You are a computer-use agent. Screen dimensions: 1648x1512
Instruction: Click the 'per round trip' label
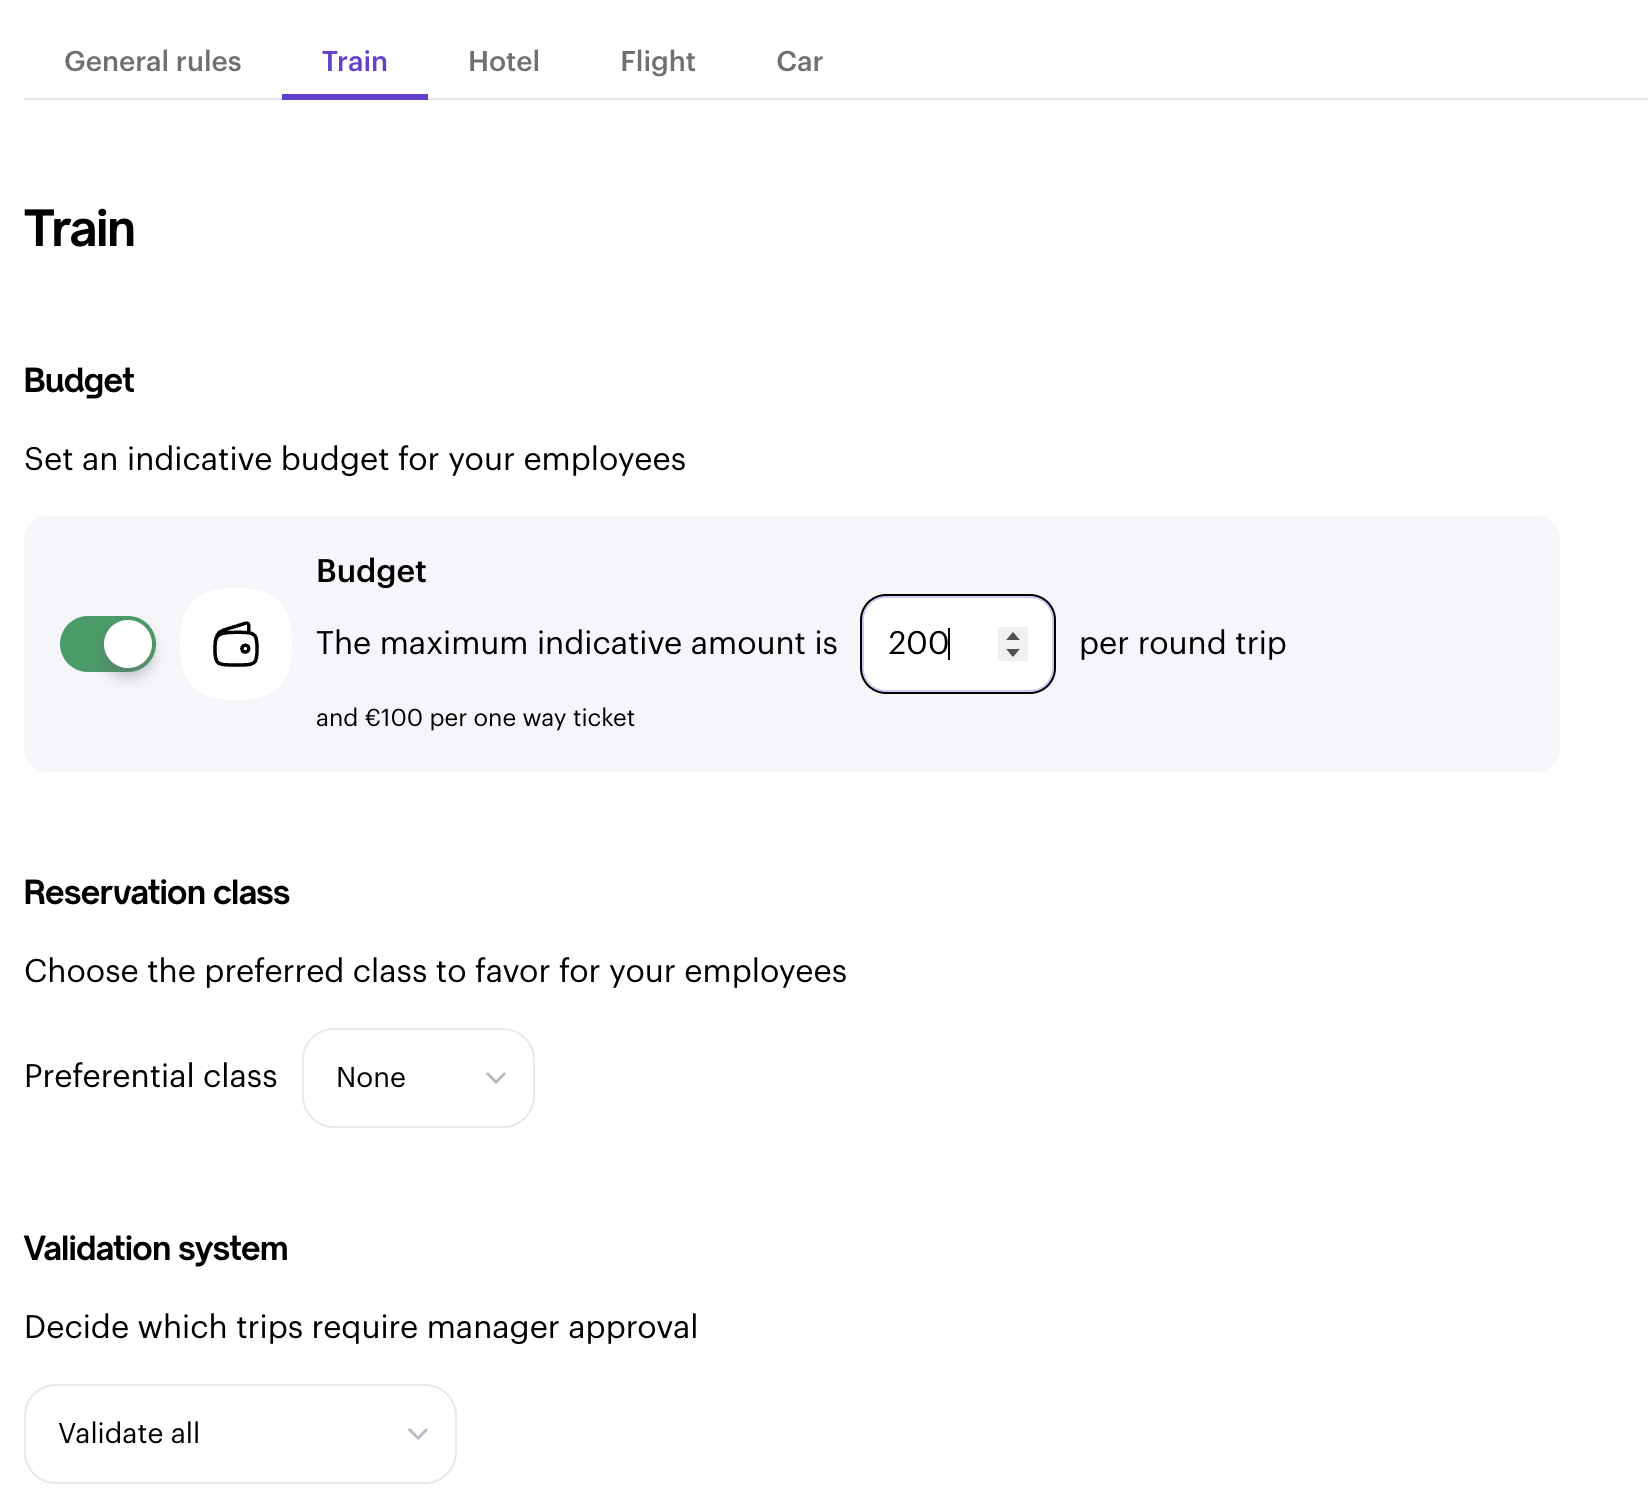coord(1183,643)
